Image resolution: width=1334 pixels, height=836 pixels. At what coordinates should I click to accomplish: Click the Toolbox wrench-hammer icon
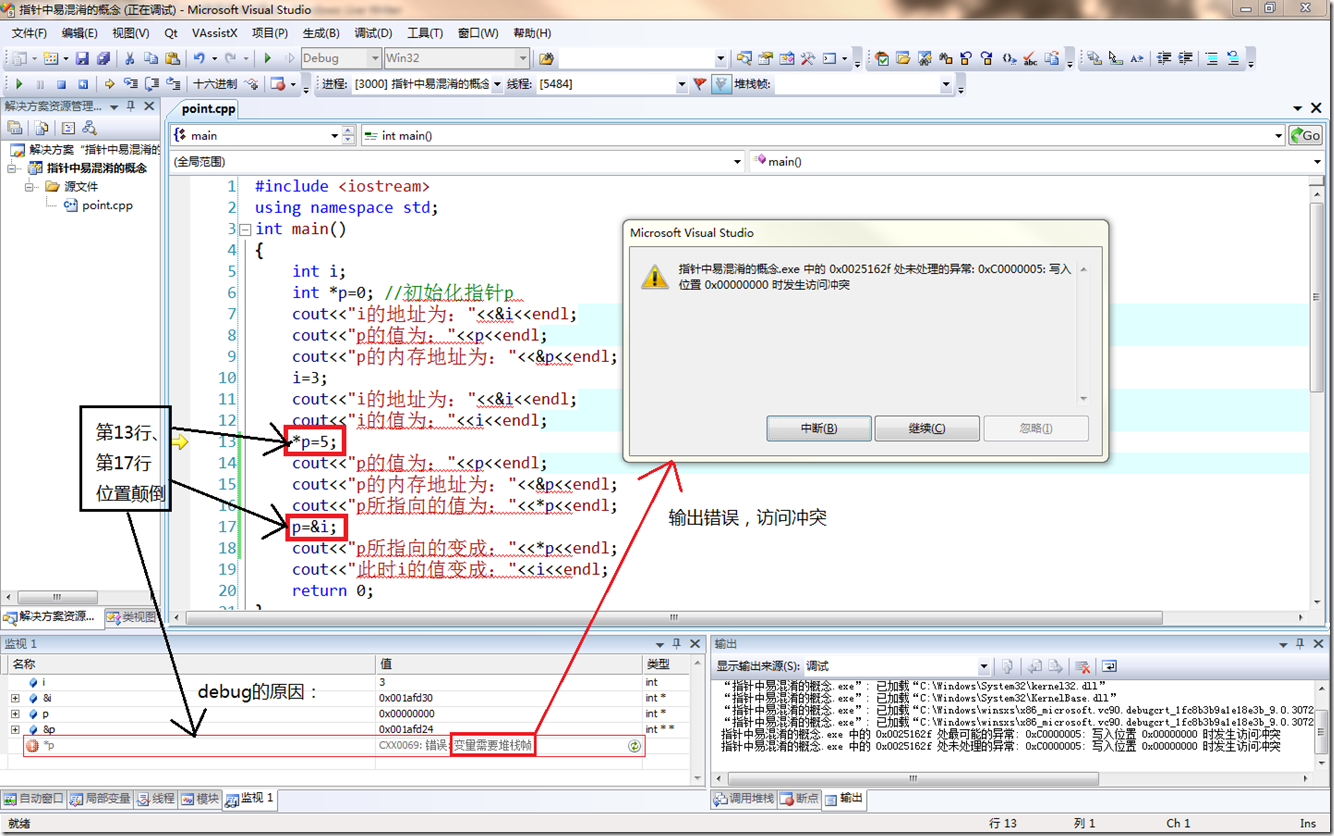coord(807,58)
